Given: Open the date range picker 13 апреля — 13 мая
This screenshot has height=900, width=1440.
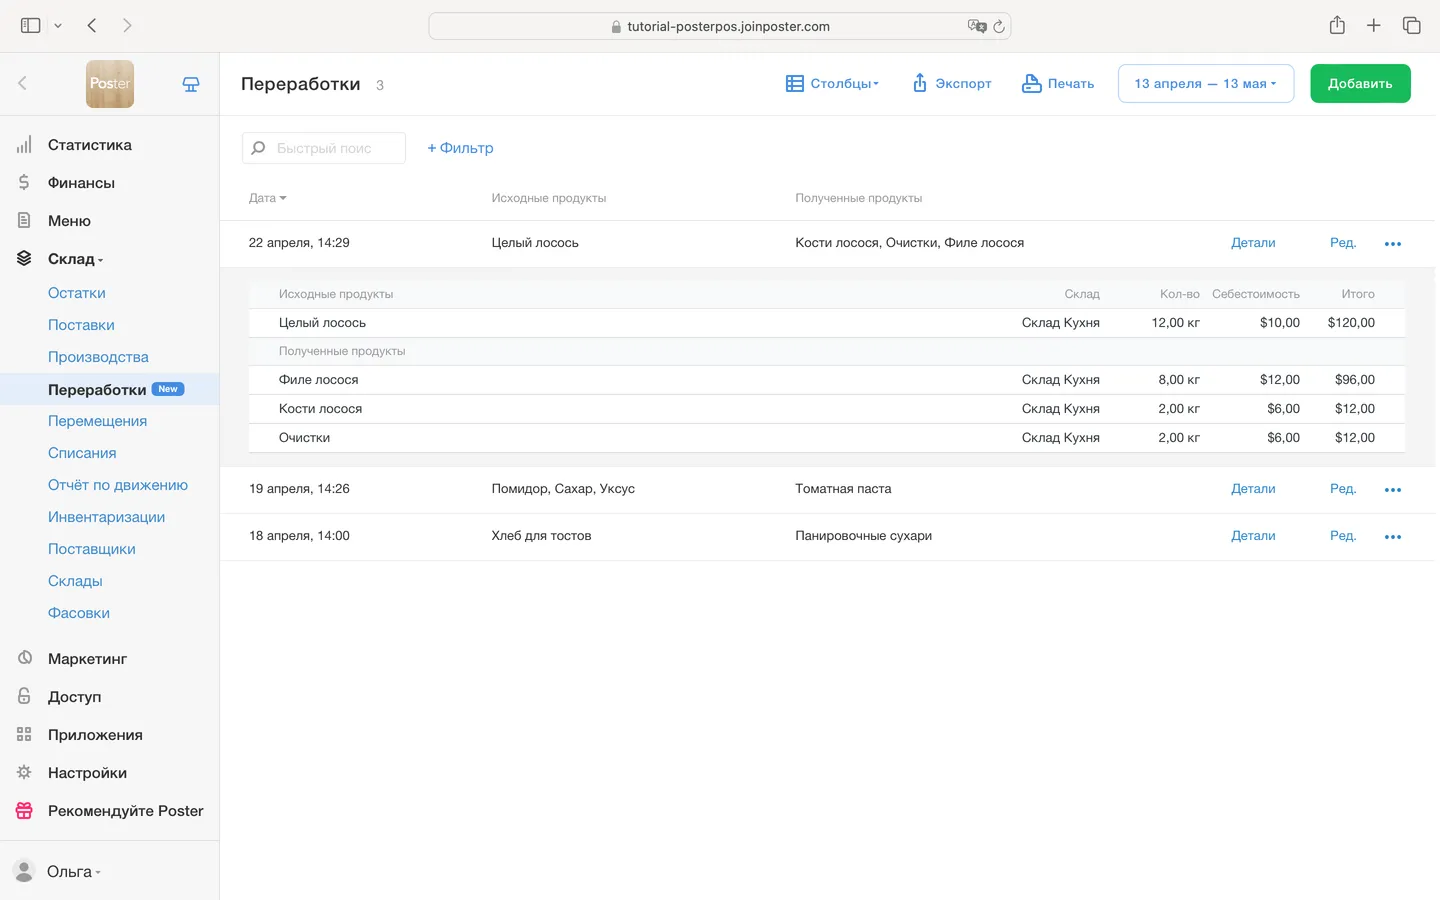Looking at the screenshot, I should point(1205,84).
